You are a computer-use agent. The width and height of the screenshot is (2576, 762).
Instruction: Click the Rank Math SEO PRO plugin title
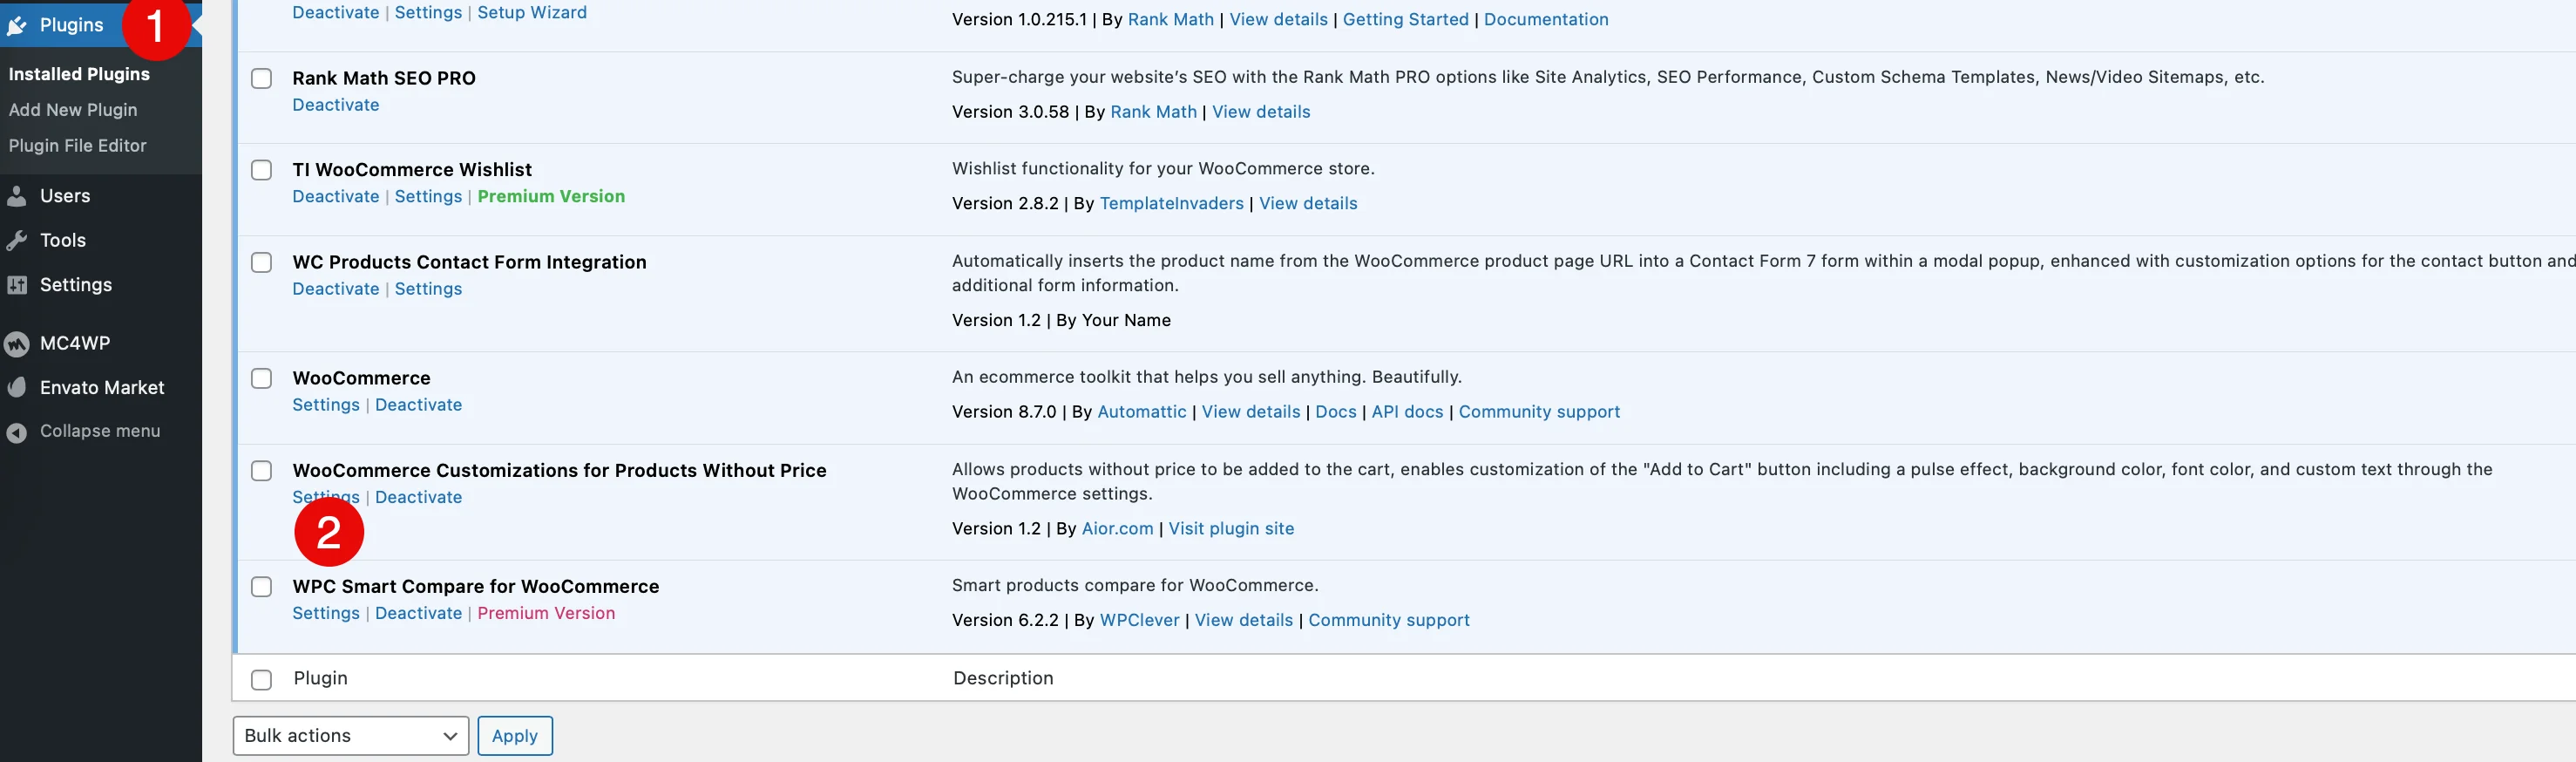coord(384,79)
